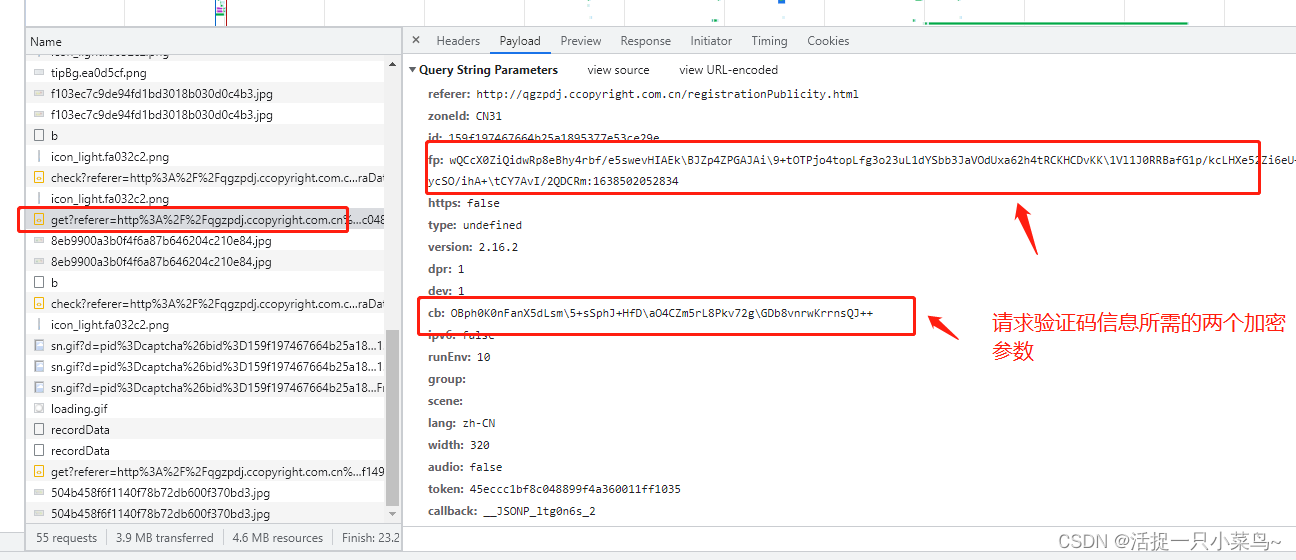
Task: Click the audio false parameter
Action: click(465, 467)
